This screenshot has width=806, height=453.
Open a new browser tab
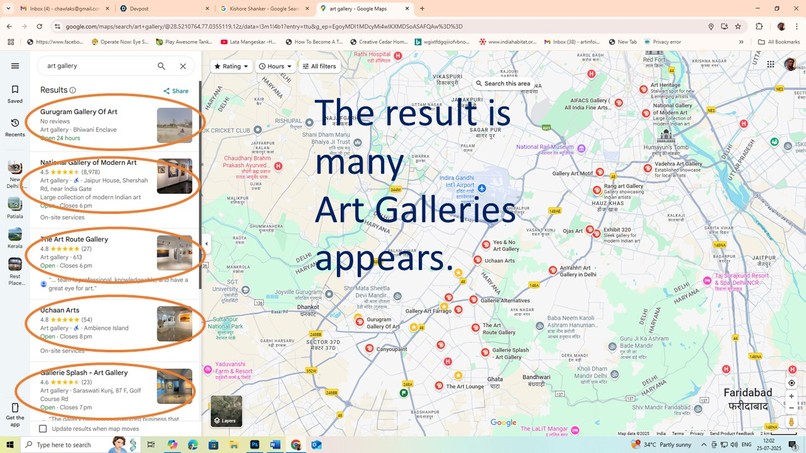422,9
